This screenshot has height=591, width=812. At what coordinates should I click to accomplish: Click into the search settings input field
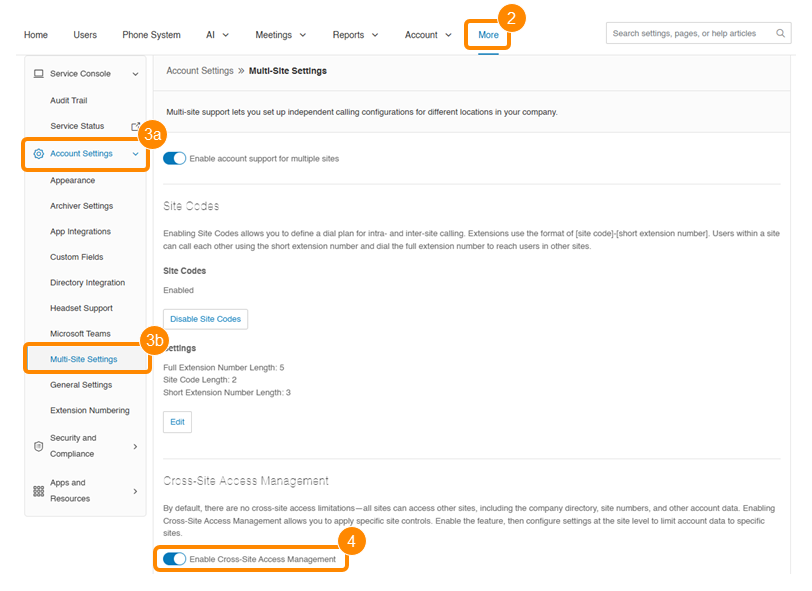(690, 34)
